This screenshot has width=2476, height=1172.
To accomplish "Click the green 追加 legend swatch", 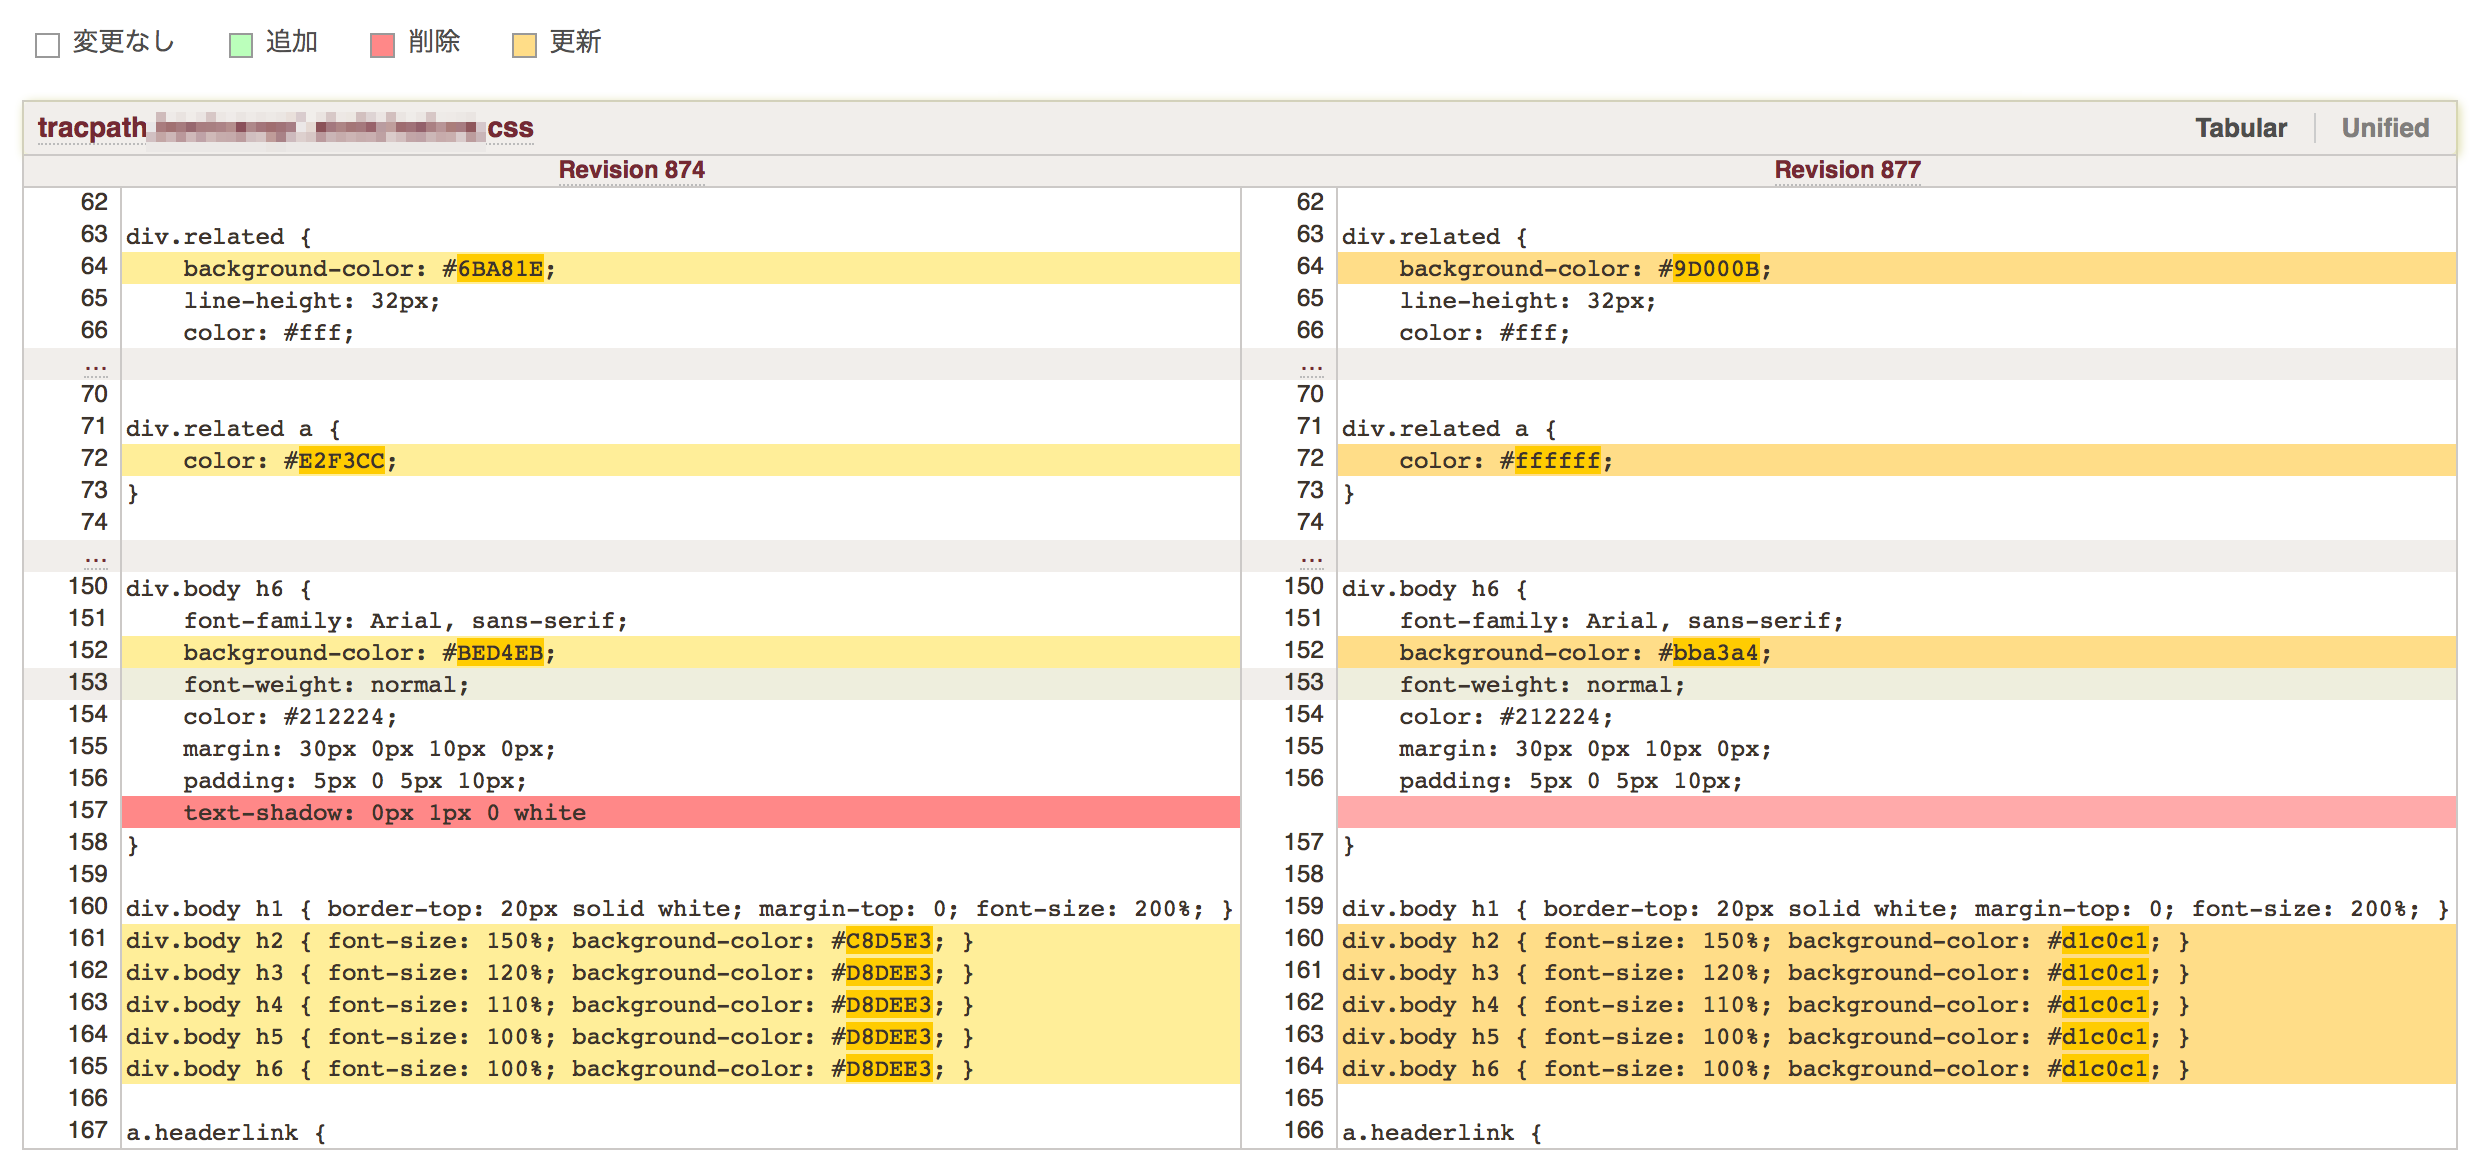I will [x=241, y=45].
